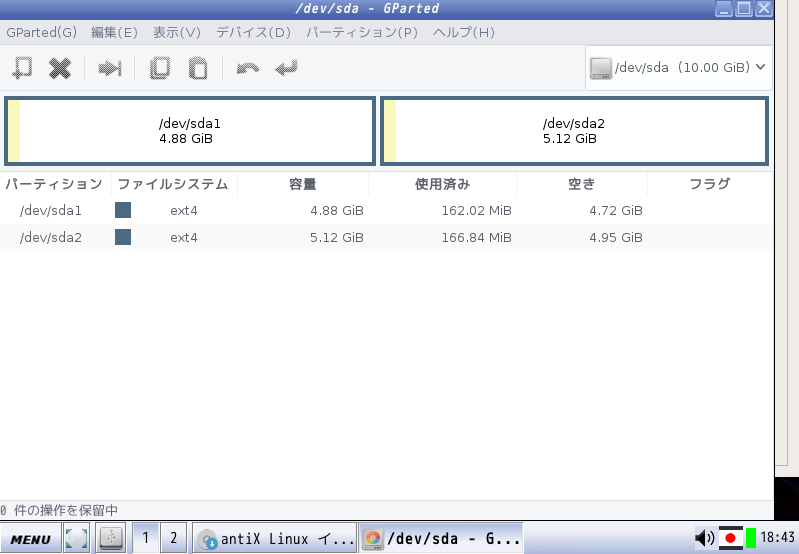Click the red Delete partition icon

pyautogui.click(x=60, y=68)
